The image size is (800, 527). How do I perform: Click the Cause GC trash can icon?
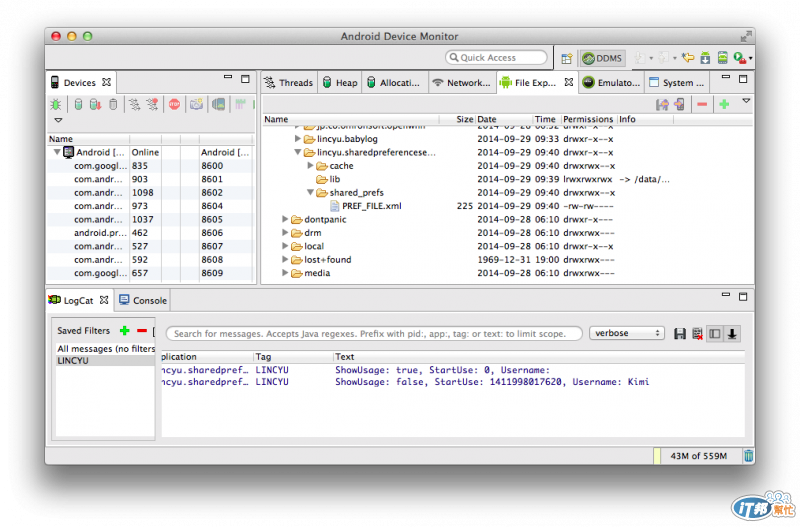tap(113, 105)
